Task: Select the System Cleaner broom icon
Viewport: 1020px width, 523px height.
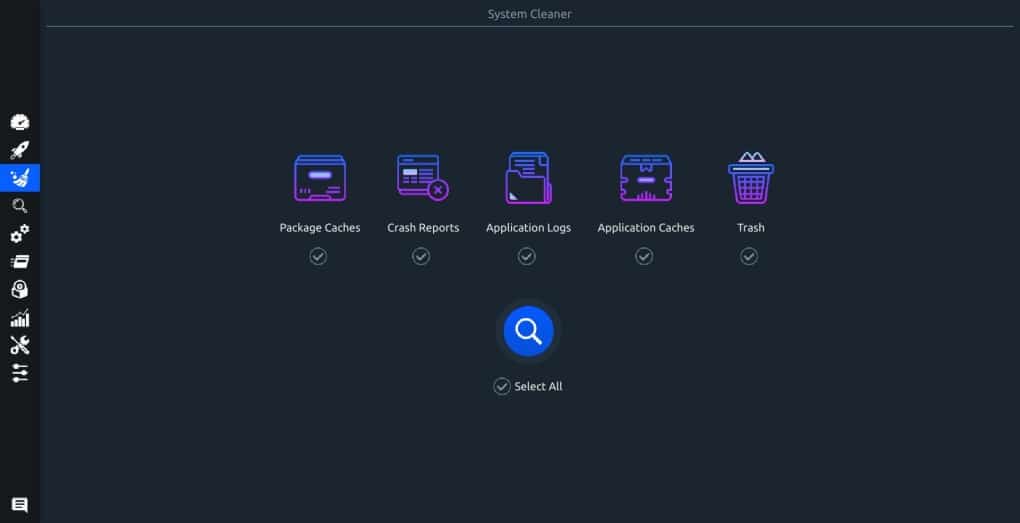Action: coord(20,178)
